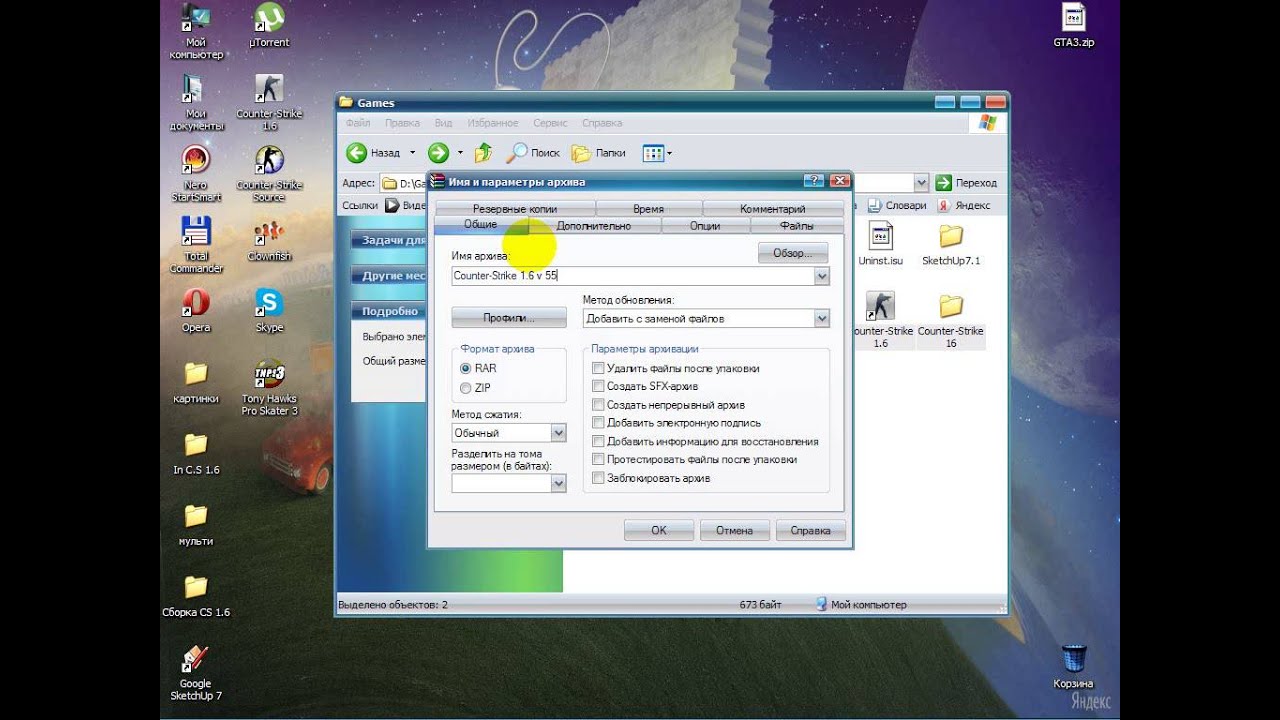Image resolution: width=1280 pixels, height=720 pixels.
Task: Open the Мой компьютер desktop icon
Action: click(196, 30)
